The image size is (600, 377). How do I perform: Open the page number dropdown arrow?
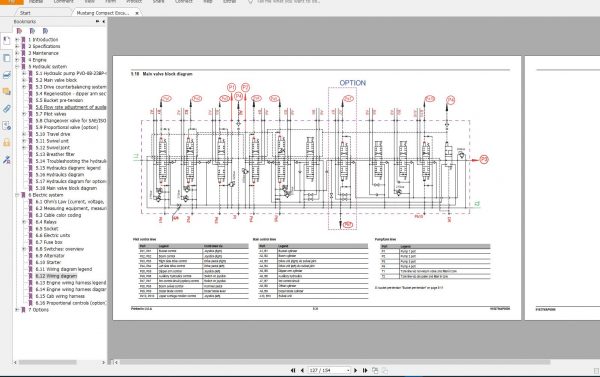348,370
